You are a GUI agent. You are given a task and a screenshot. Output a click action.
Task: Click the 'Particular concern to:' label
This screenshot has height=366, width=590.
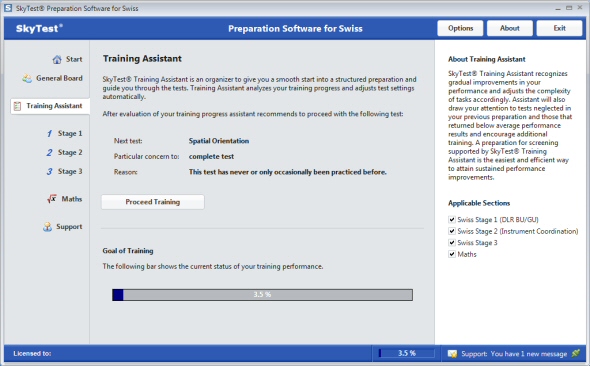tap(146, 156)
